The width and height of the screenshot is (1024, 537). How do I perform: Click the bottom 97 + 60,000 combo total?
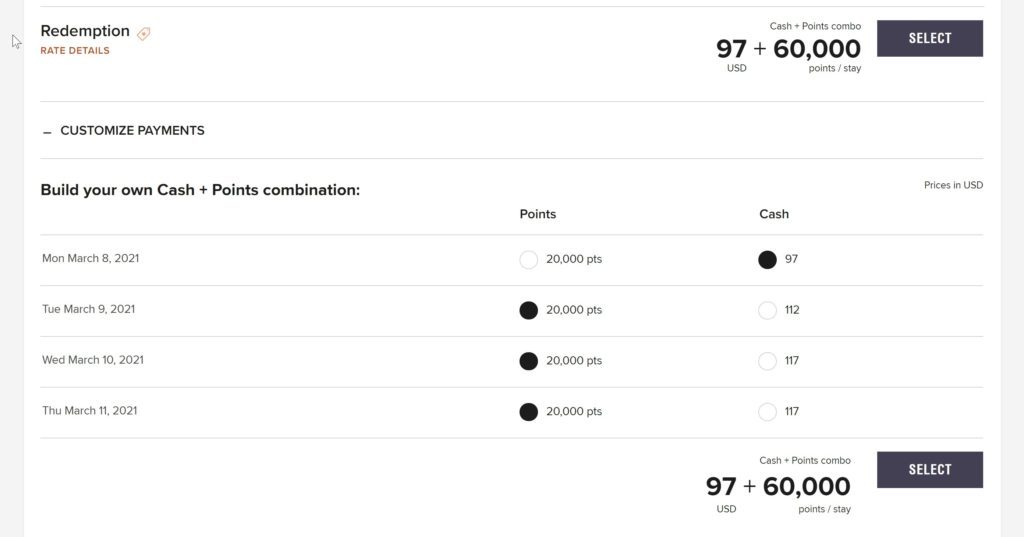coord(778,487)
